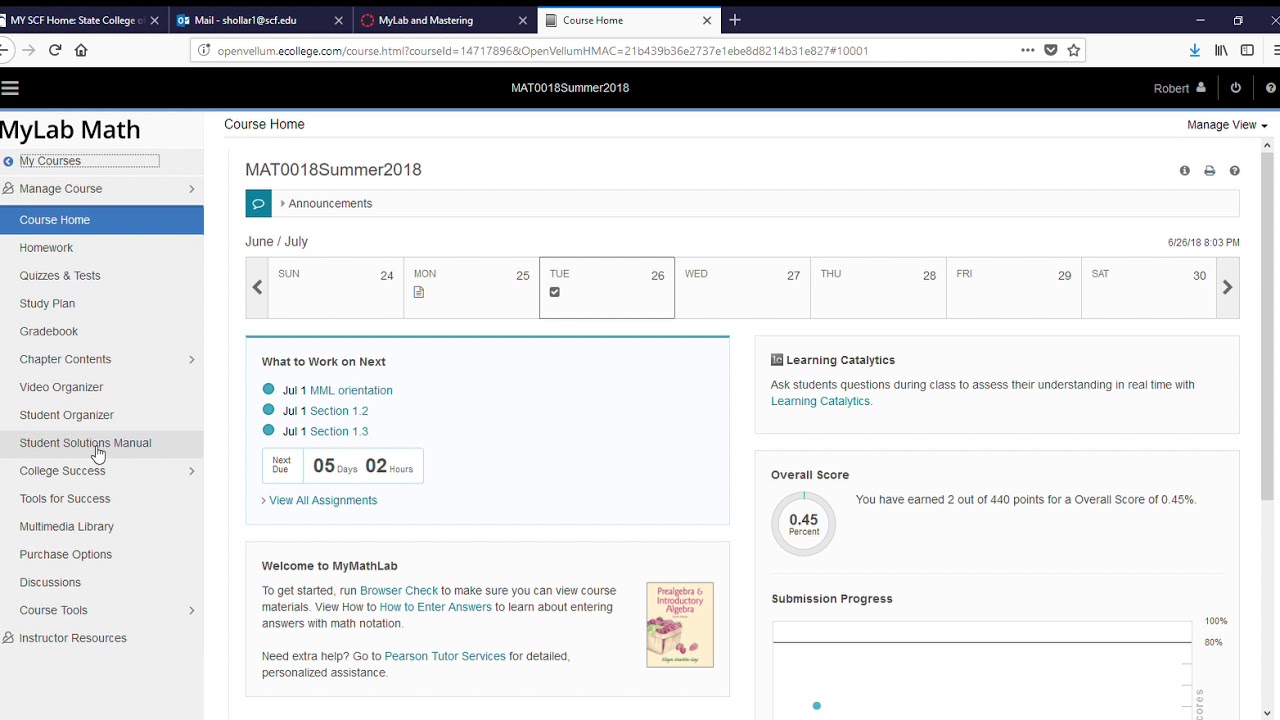
Task: Click the View All Assignments link
Action: coord(323,500)
